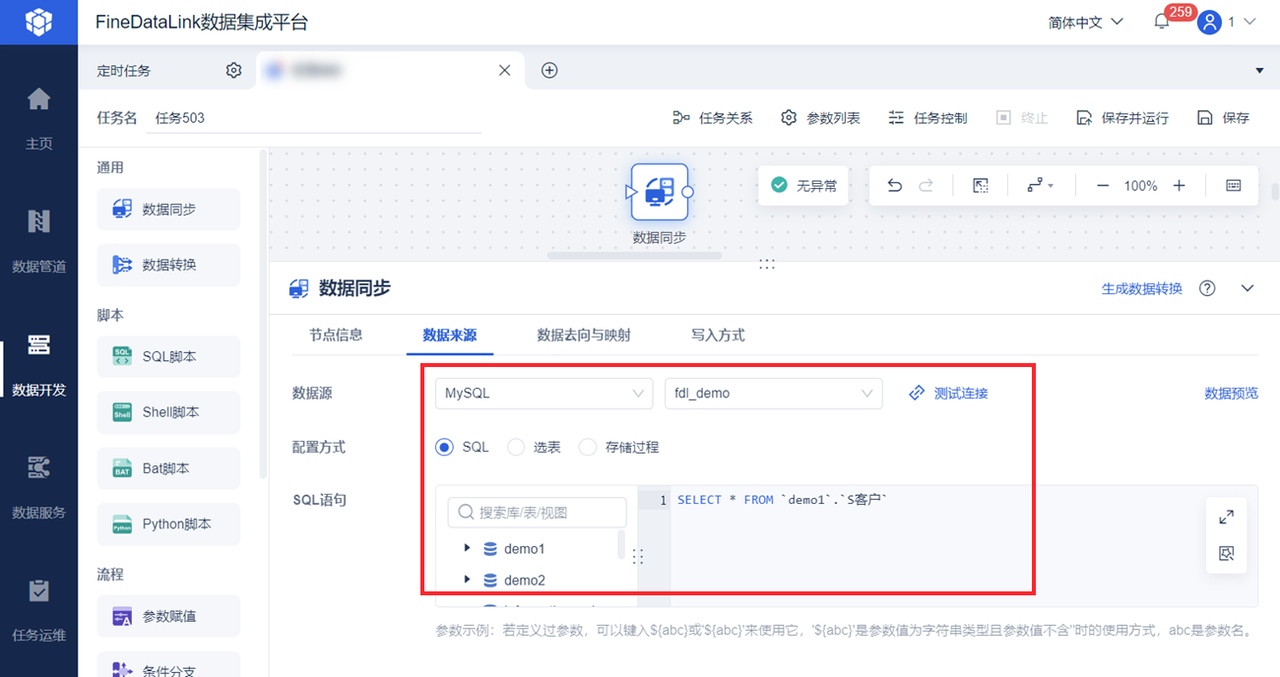This screenshot has width=1280, height=677.
Task: Open the connection line style dropdown
Action: (x=1040, y=186)
